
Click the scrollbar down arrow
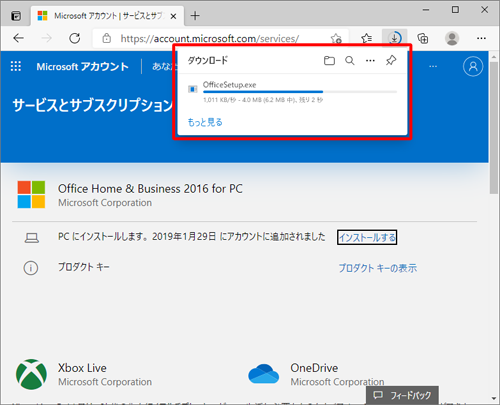click(x=494, y=398)
